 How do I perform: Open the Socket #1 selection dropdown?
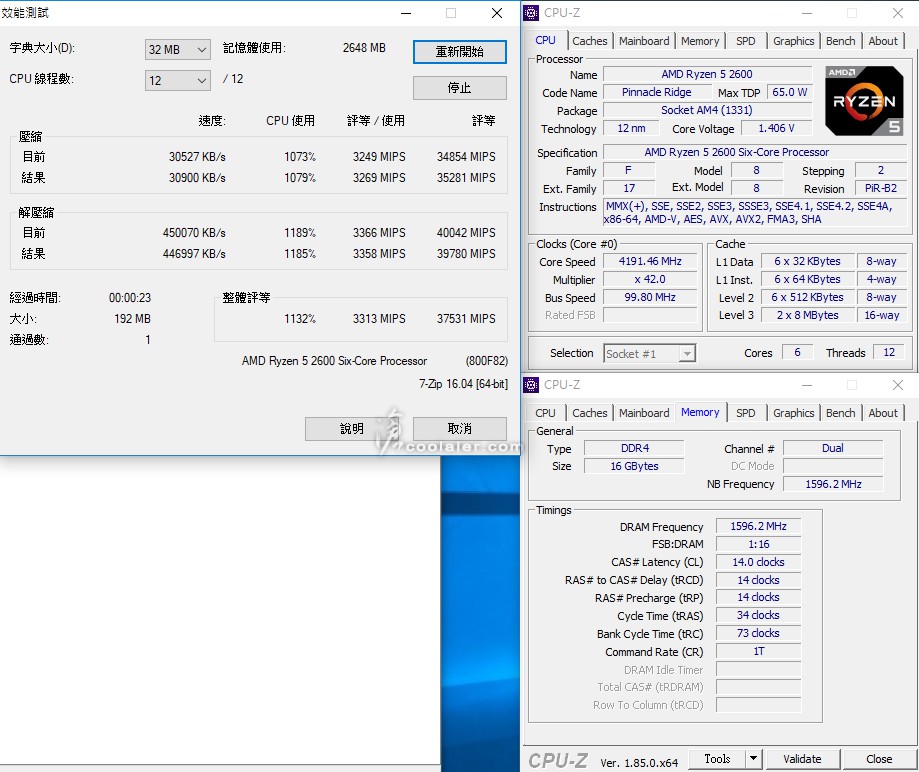tap(649, 353)
